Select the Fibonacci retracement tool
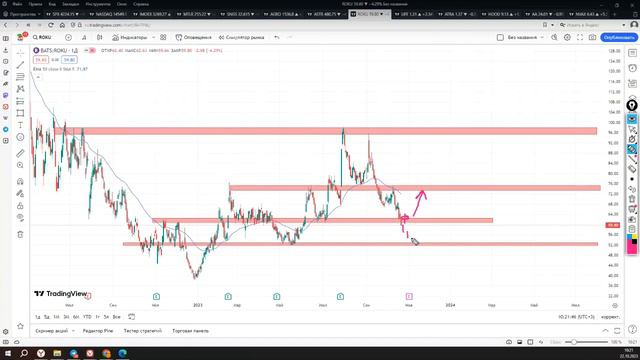 tap(20, 77)
